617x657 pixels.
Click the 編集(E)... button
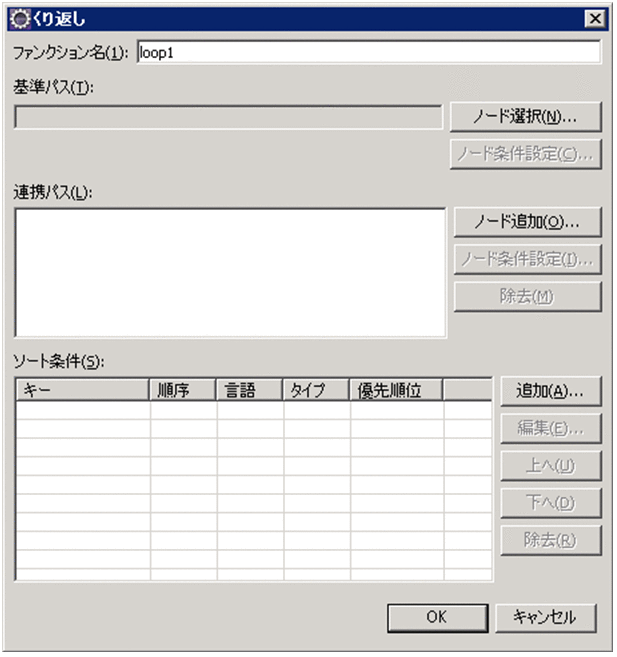(x=551, y=428)
